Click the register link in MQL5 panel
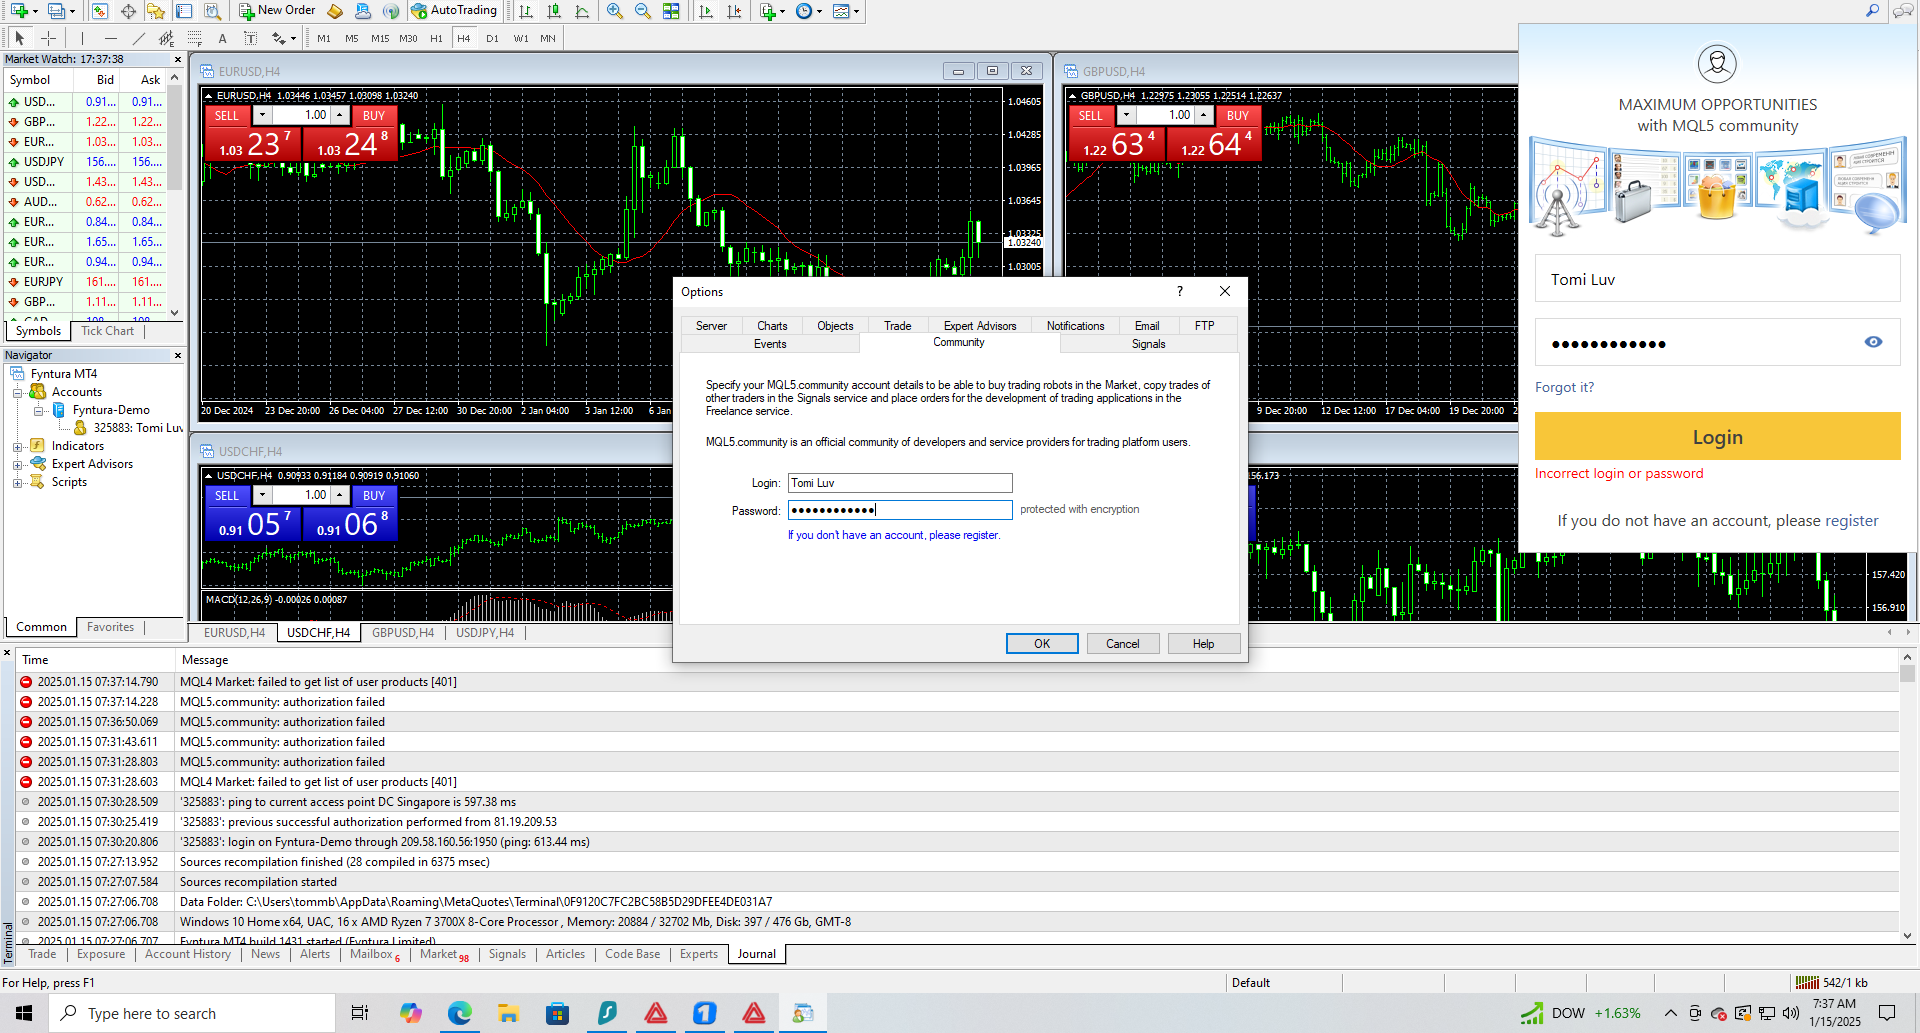 click(x=1852, y=521)
